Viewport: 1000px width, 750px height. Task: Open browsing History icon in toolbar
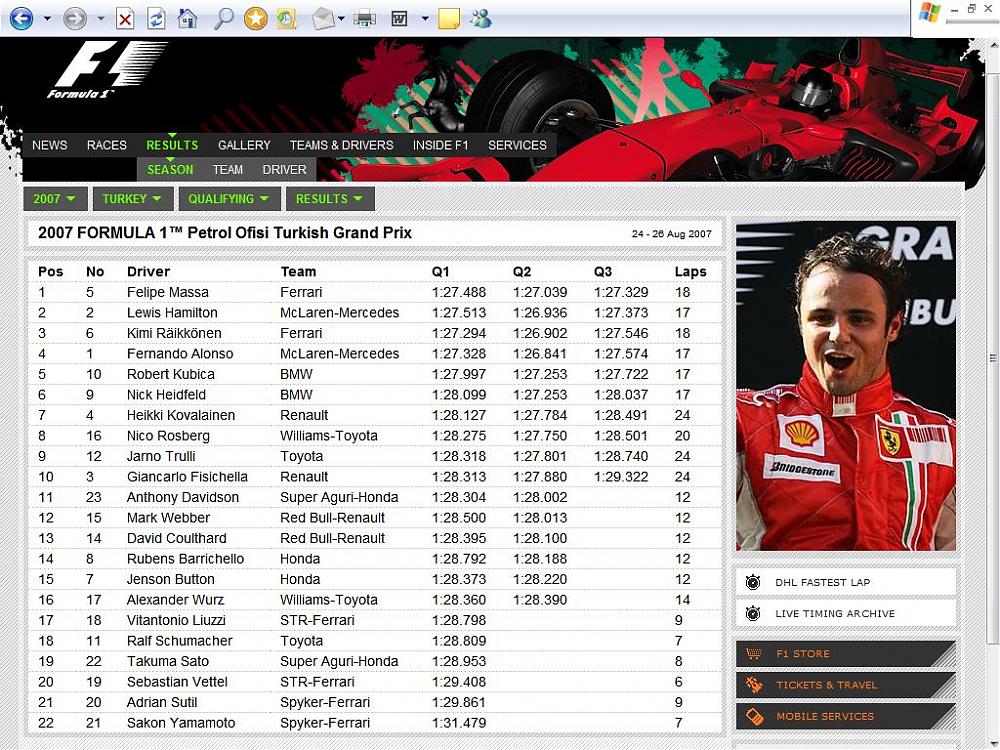pyautogui.click(x=286, y=18)
